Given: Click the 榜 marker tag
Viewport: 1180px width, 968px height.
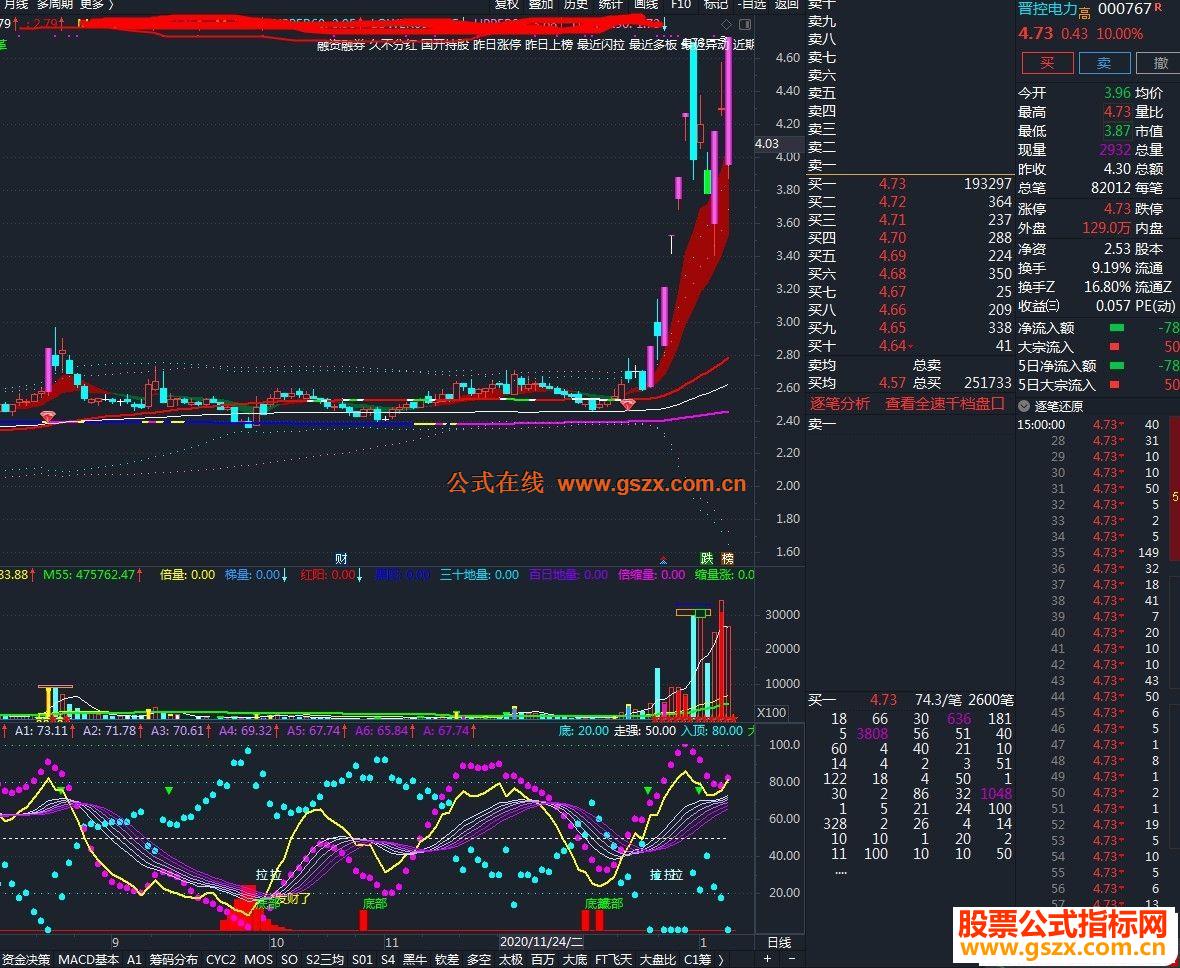Looking at the screenshot, I should click(727, 559).
